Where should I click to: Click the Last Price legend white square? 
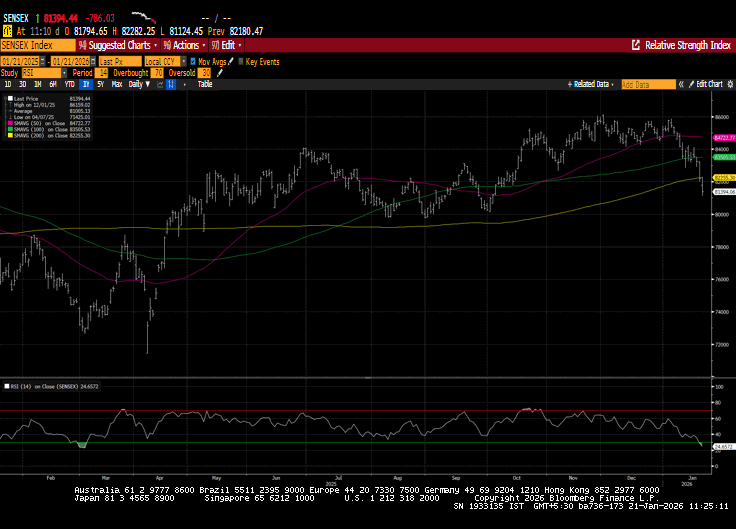(10, 99)
